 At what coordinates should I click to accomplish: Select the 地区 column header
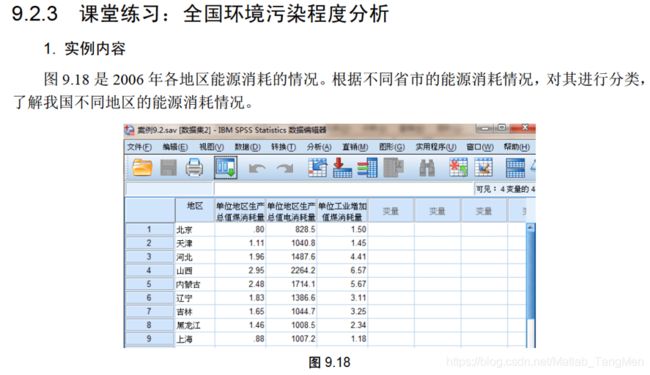(195, 210)
